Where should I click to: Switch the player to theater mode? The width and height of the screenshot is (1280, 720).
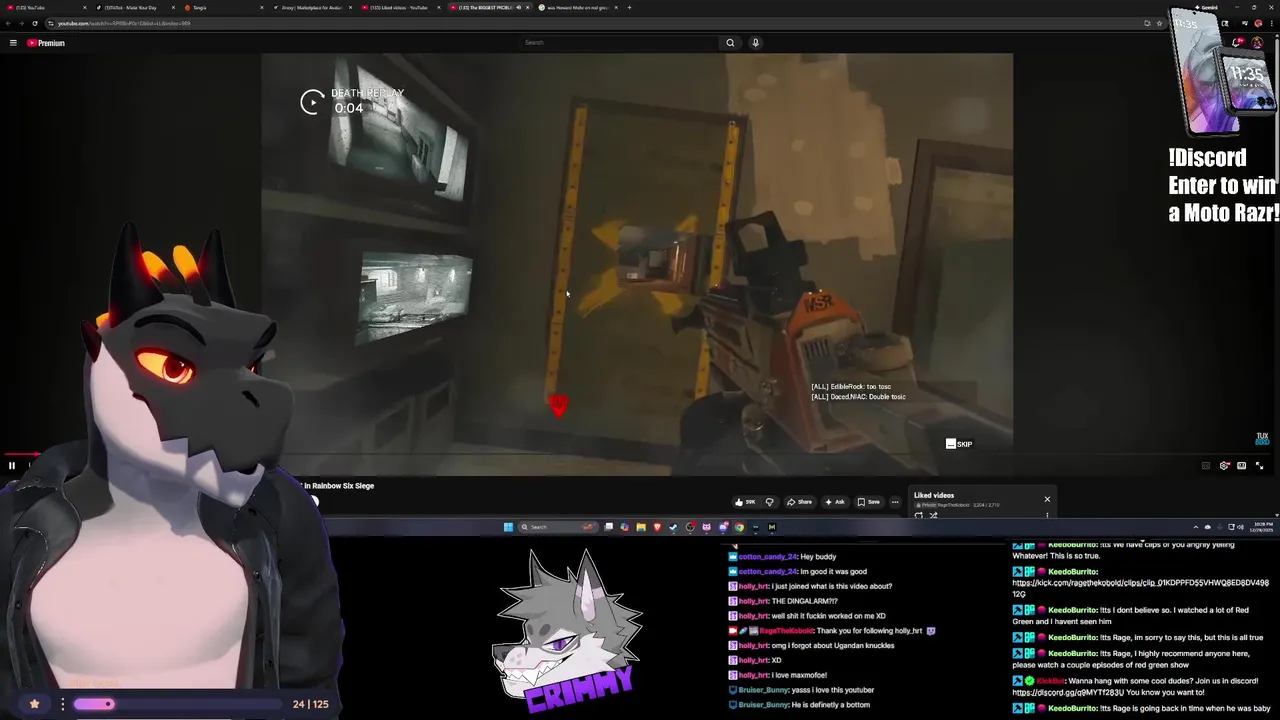1241,465
